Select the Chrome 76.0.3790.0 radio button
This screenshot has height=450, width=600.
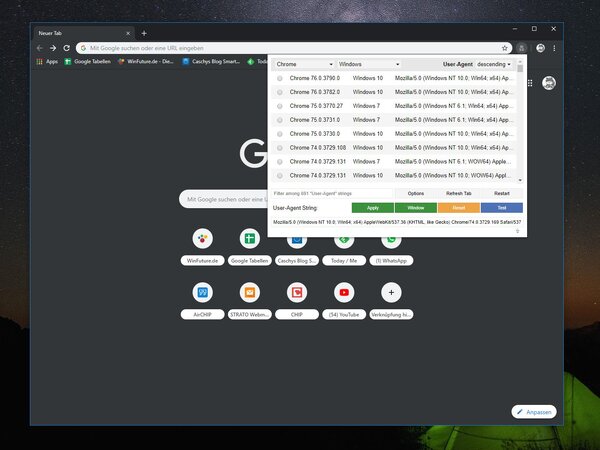pos(280,78)
